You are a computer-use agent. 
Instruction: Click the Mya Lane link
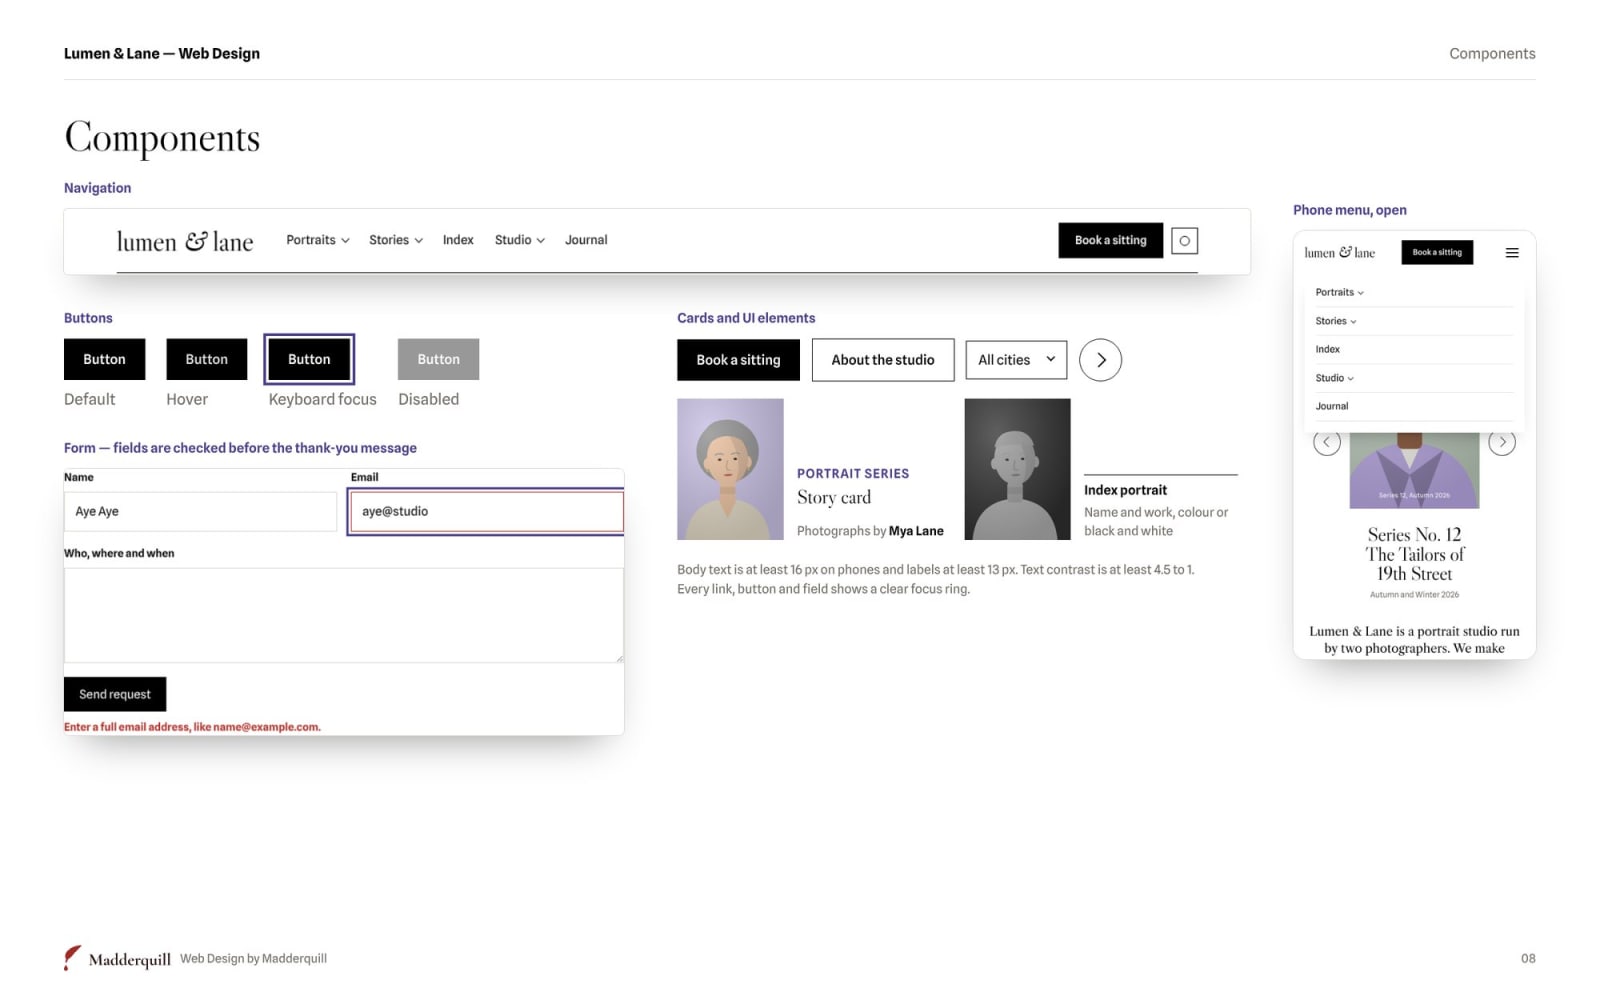(916, 531)
